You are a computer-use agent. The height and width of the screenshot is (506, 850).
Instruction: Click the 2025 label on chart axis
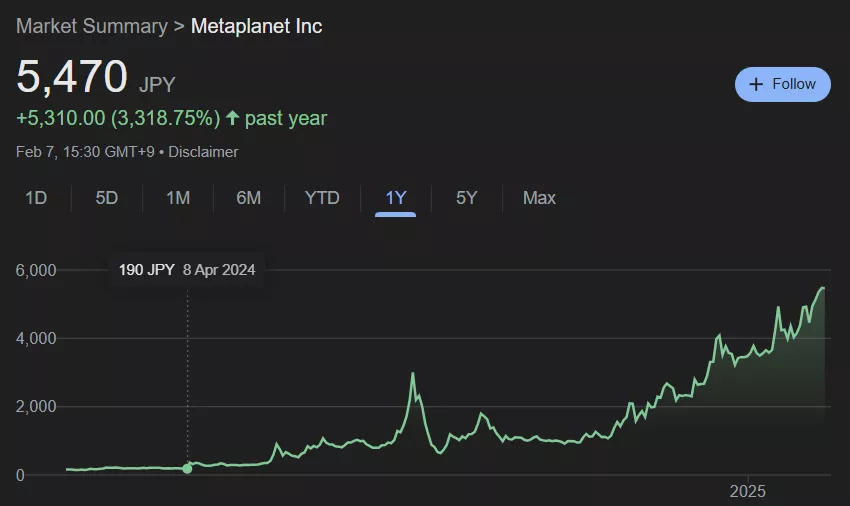click(x=749, y=491)
